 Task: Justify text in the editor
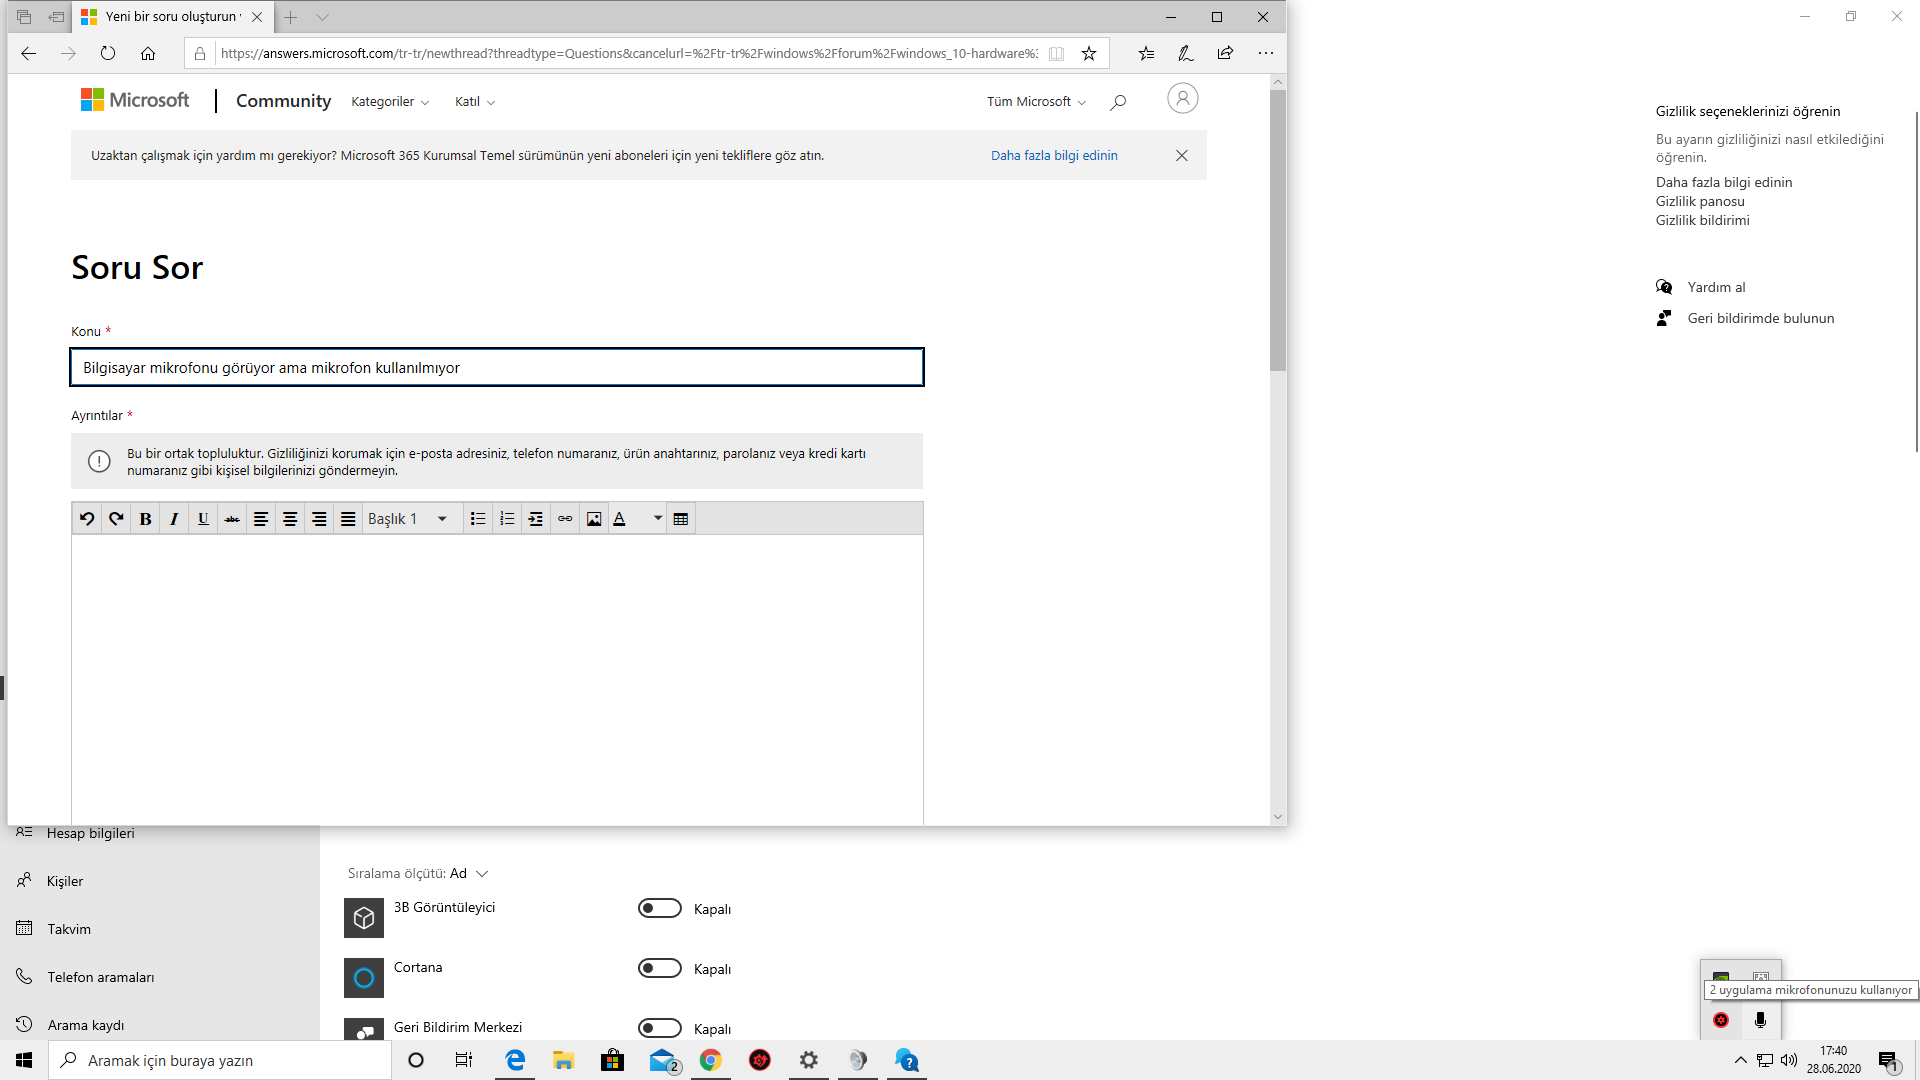click(x=348, y=519)
